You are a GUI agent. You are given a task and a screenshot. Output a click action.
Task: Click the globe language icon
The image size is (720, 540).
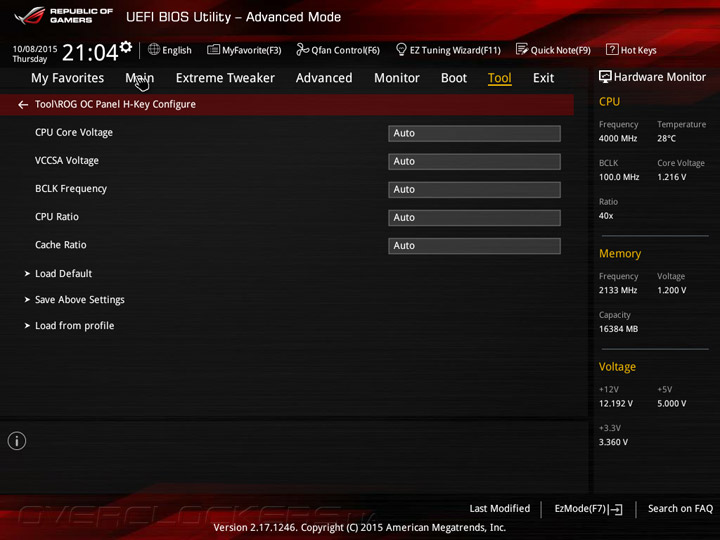click(x=154, y=49)
